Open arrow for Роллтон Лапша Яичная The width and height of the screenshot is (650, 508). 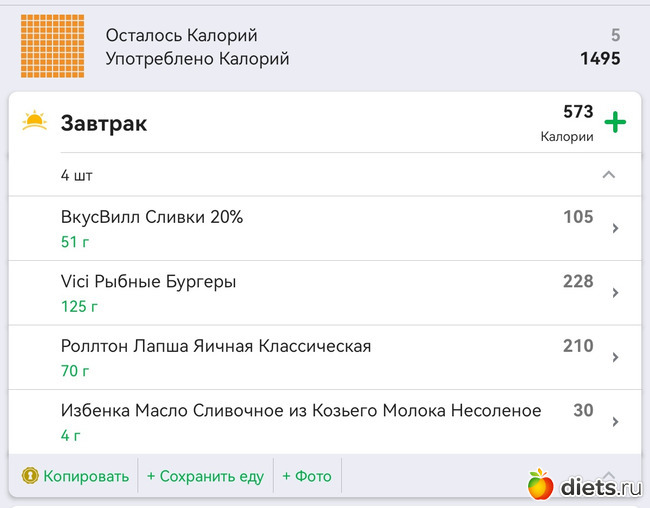pyautogui.click(x=615, y=357)
